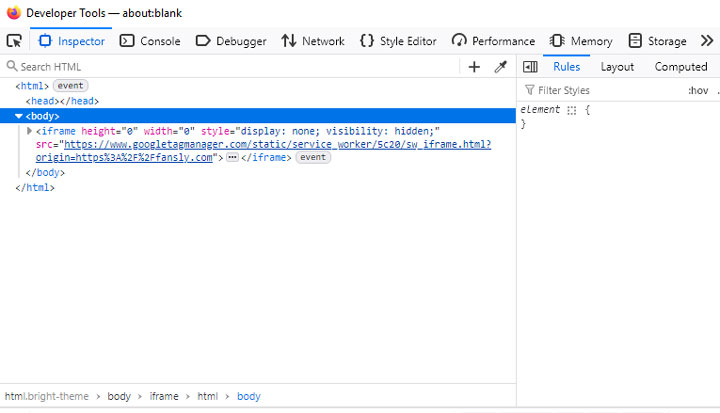Screen dimensions: 720x413
Task: Switch to the Storage panel
Action: pyautogui.click(x=657, y=41)
